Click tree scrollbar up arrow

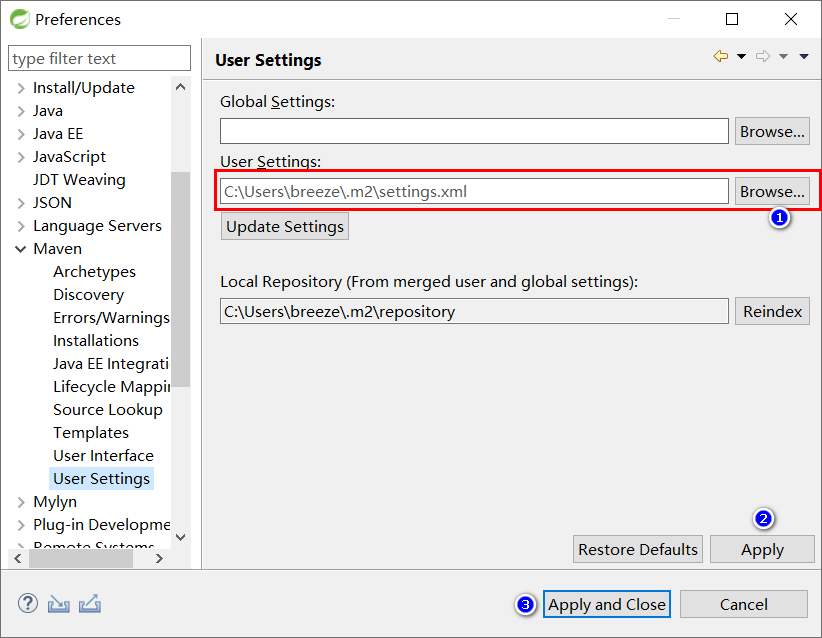point(180,87)
